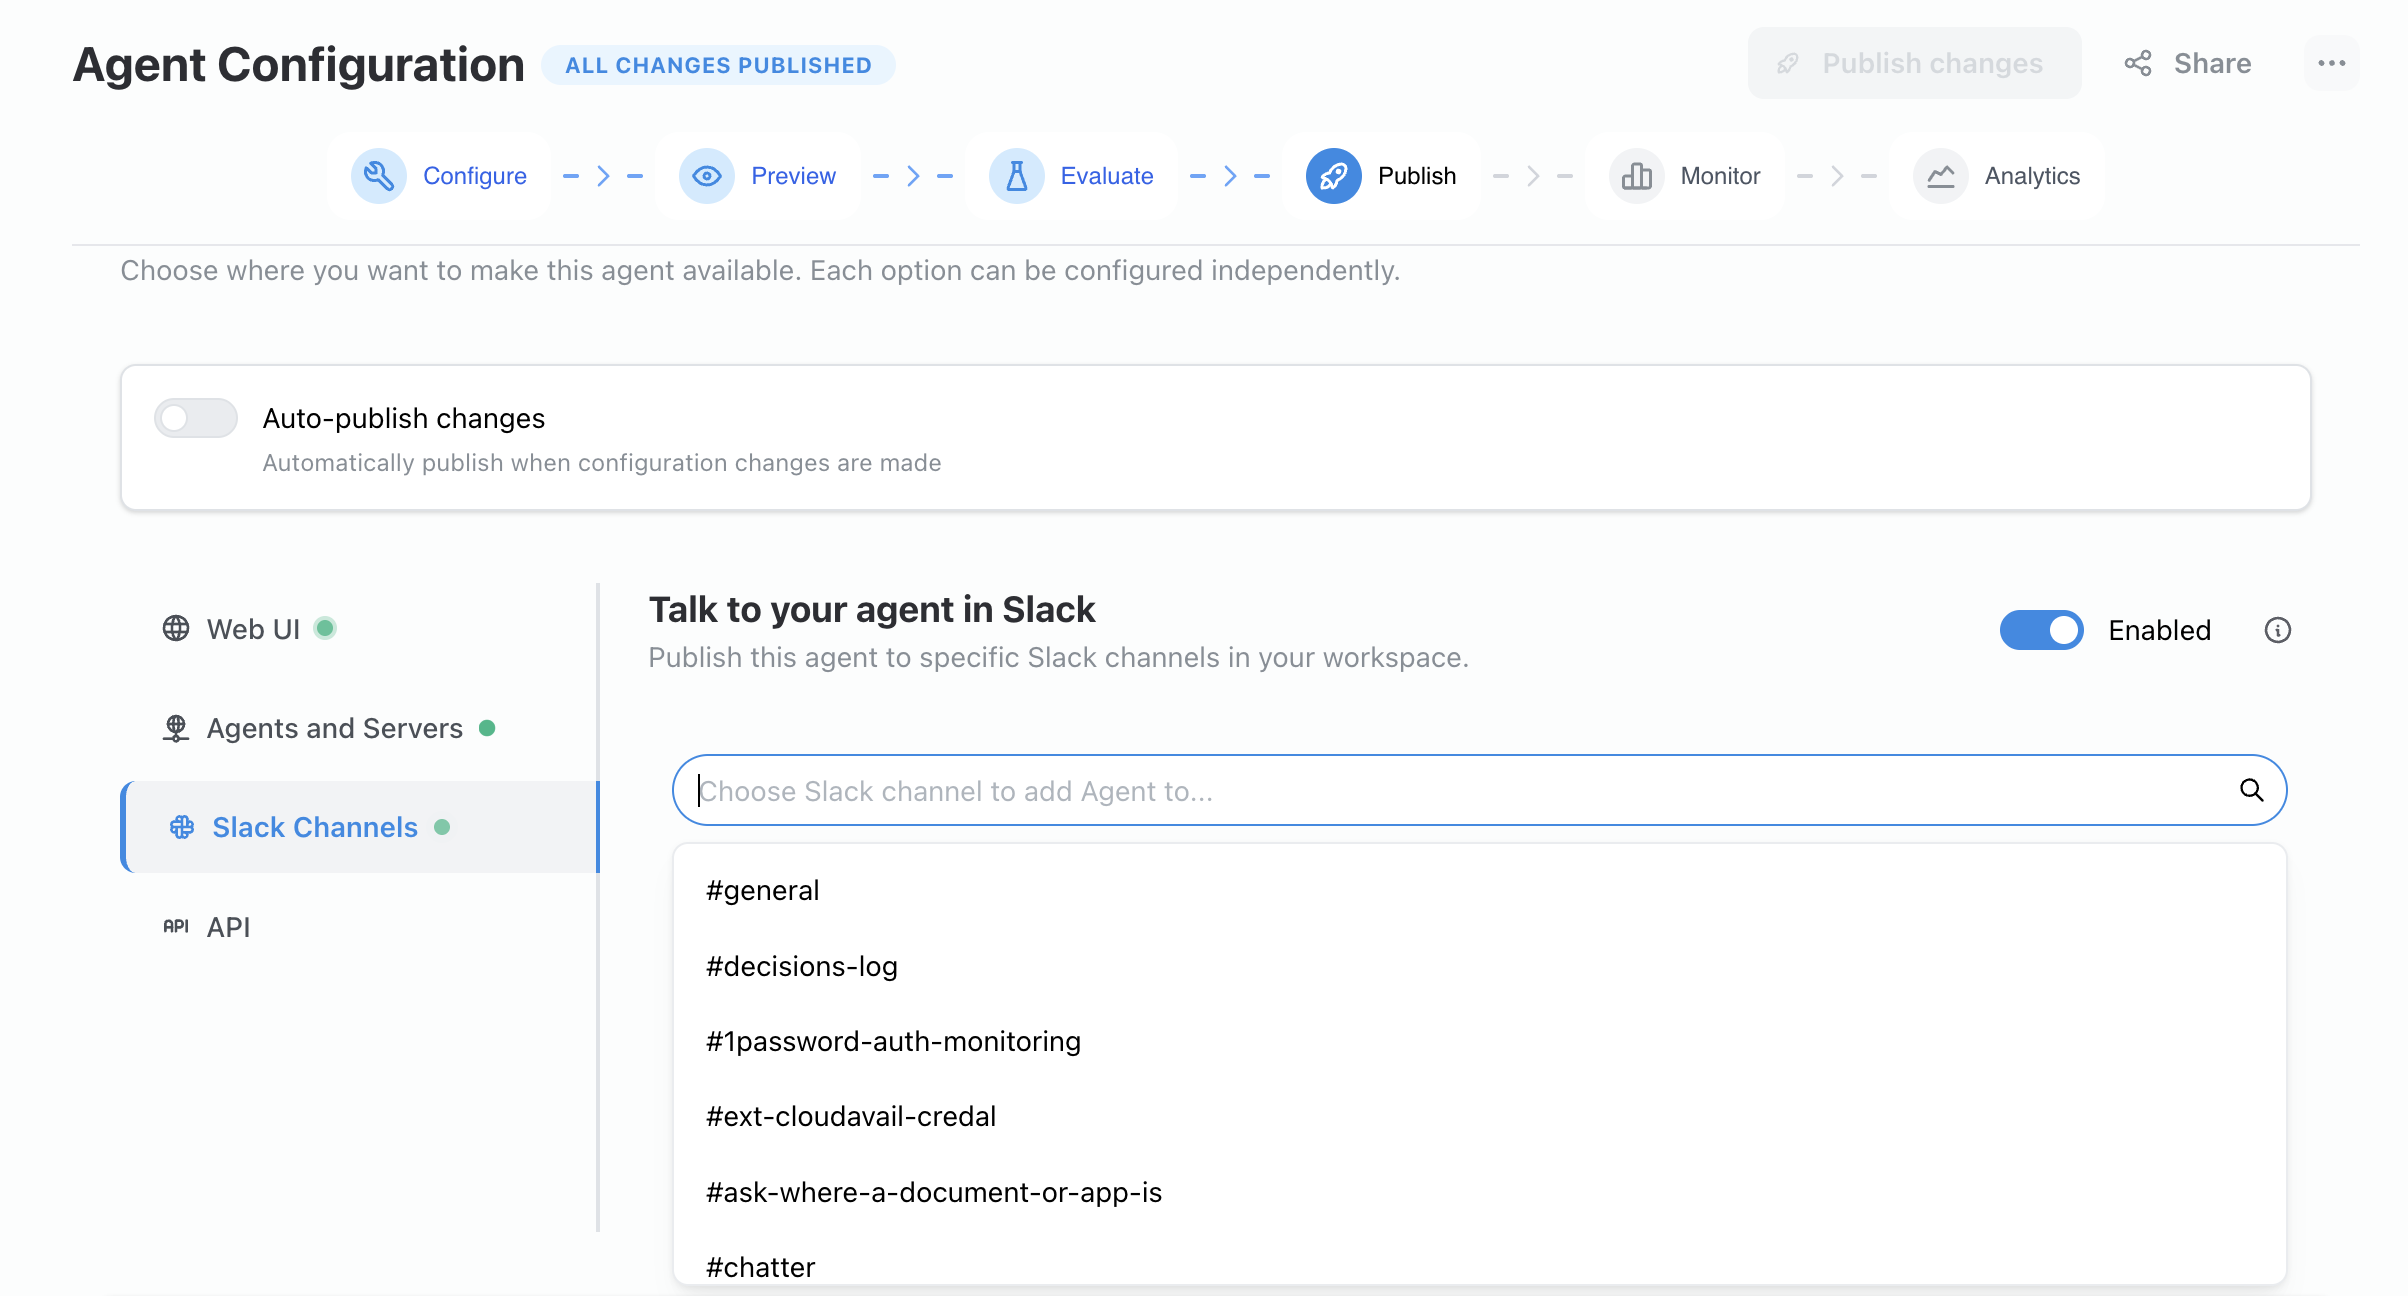
Task: Click the Monitor bar chart icon
Action: 1636,176
